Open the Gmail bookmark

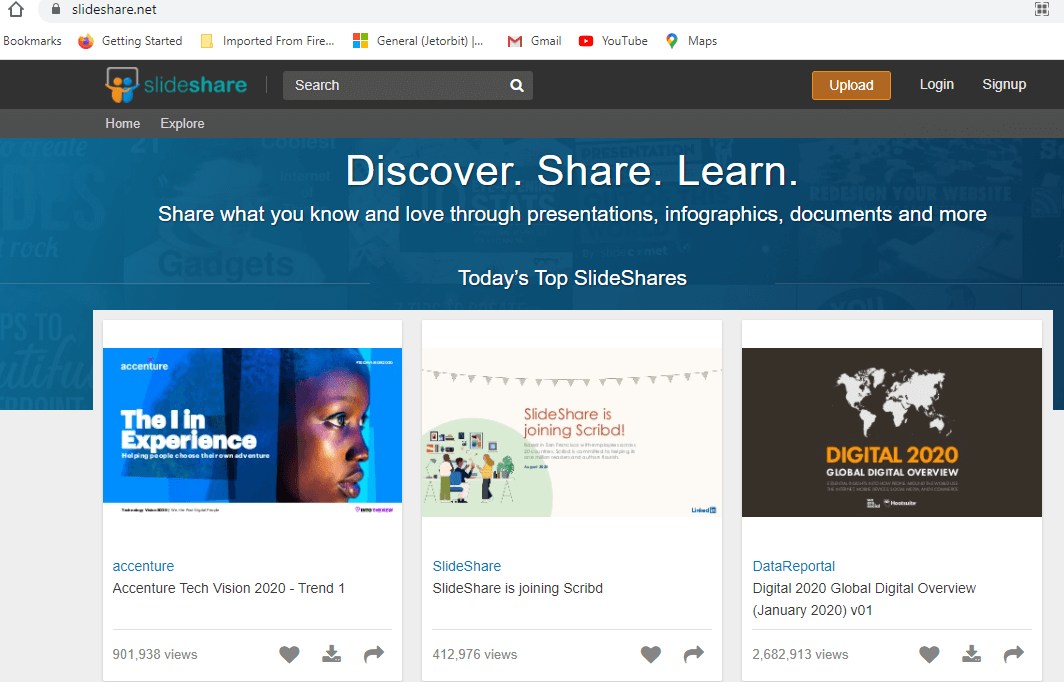(535, 41)
